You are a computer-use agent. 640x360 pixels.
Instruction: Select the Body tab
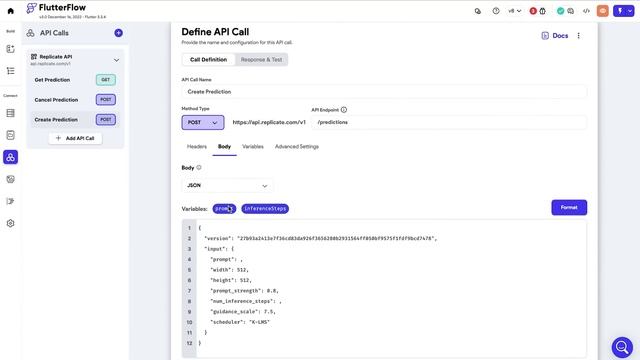tap(224, 147)
